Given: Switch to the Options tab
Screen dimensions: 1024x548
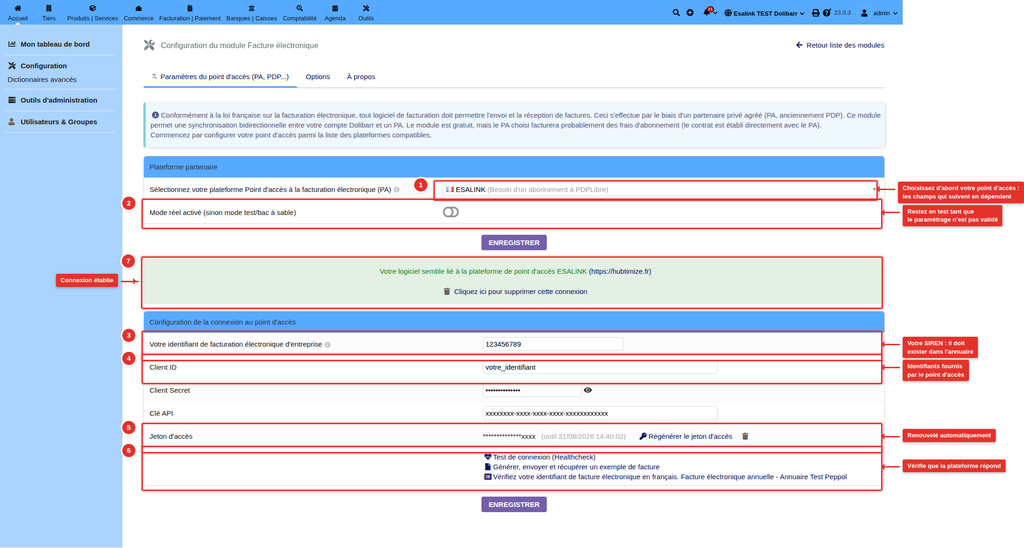Looking at the screenshot, I should point(318,76).
